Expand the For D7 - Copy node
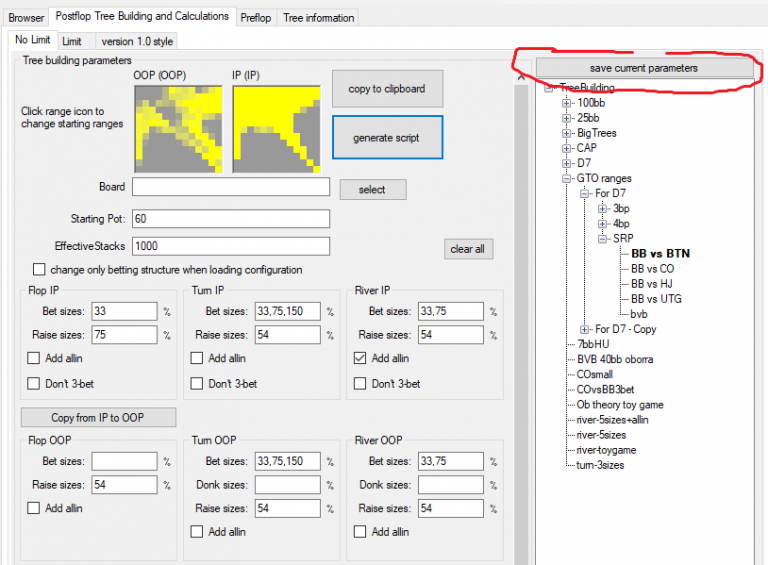The image size is (768, 565). coord(585,329)
